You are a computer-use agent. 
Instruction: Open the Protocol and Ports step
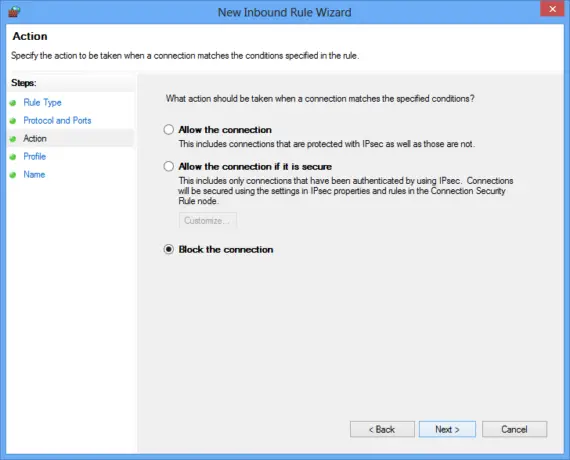coord(57,120)
